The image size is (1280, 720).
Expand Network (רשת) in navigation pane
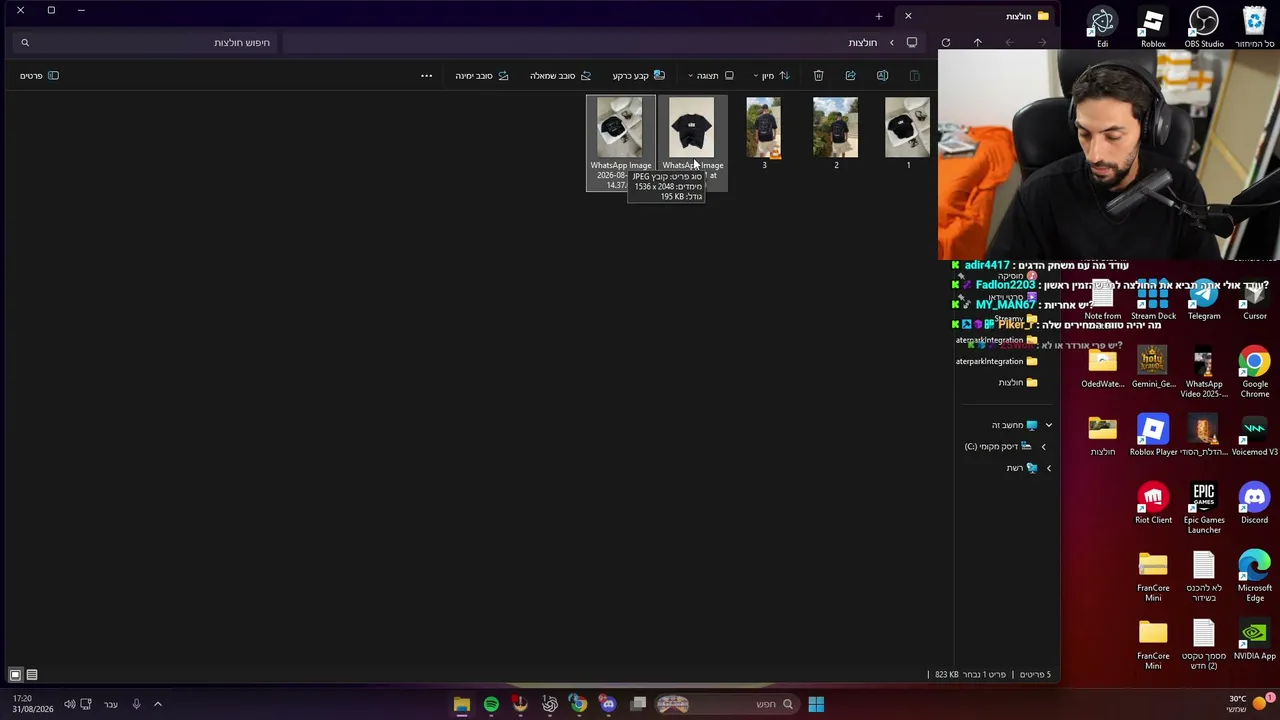tap(1048, 468)
